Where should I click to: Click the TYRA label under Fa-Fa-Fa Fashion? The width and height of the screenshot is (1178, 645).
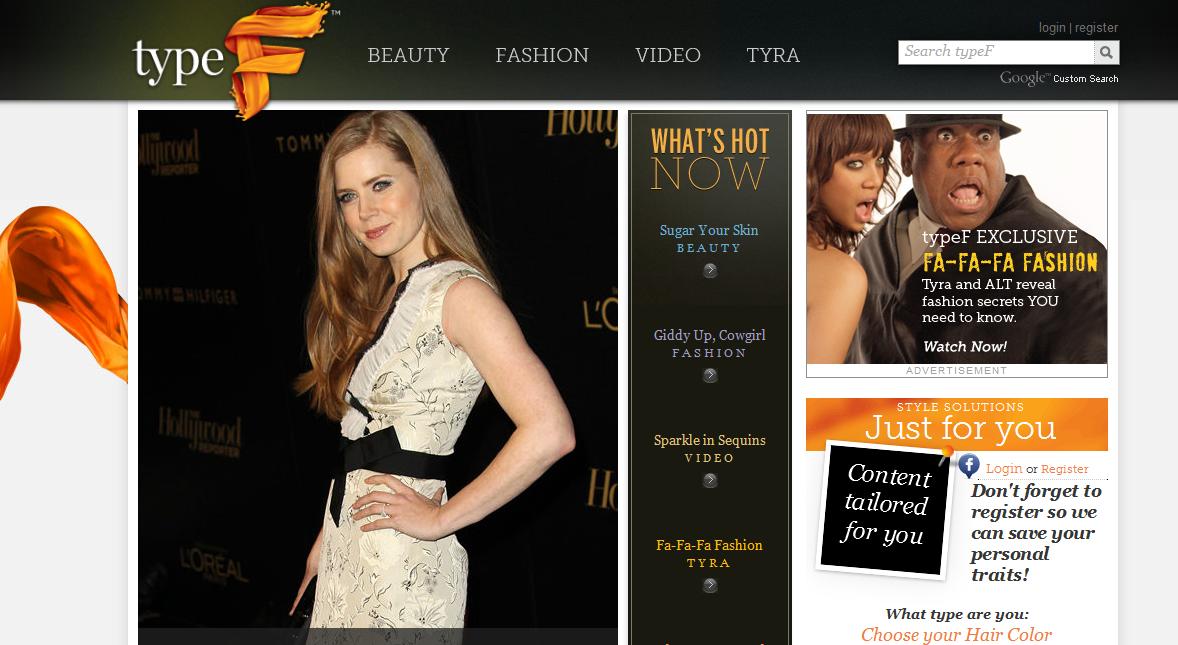point(708,563)
